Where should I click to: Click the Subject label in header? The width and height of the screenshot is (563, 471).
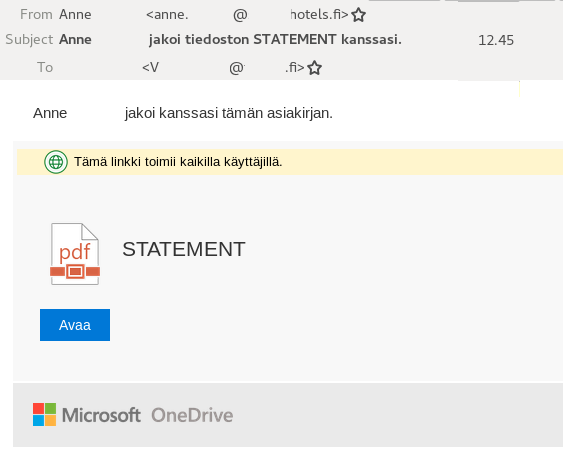click(x=29, y=39)
